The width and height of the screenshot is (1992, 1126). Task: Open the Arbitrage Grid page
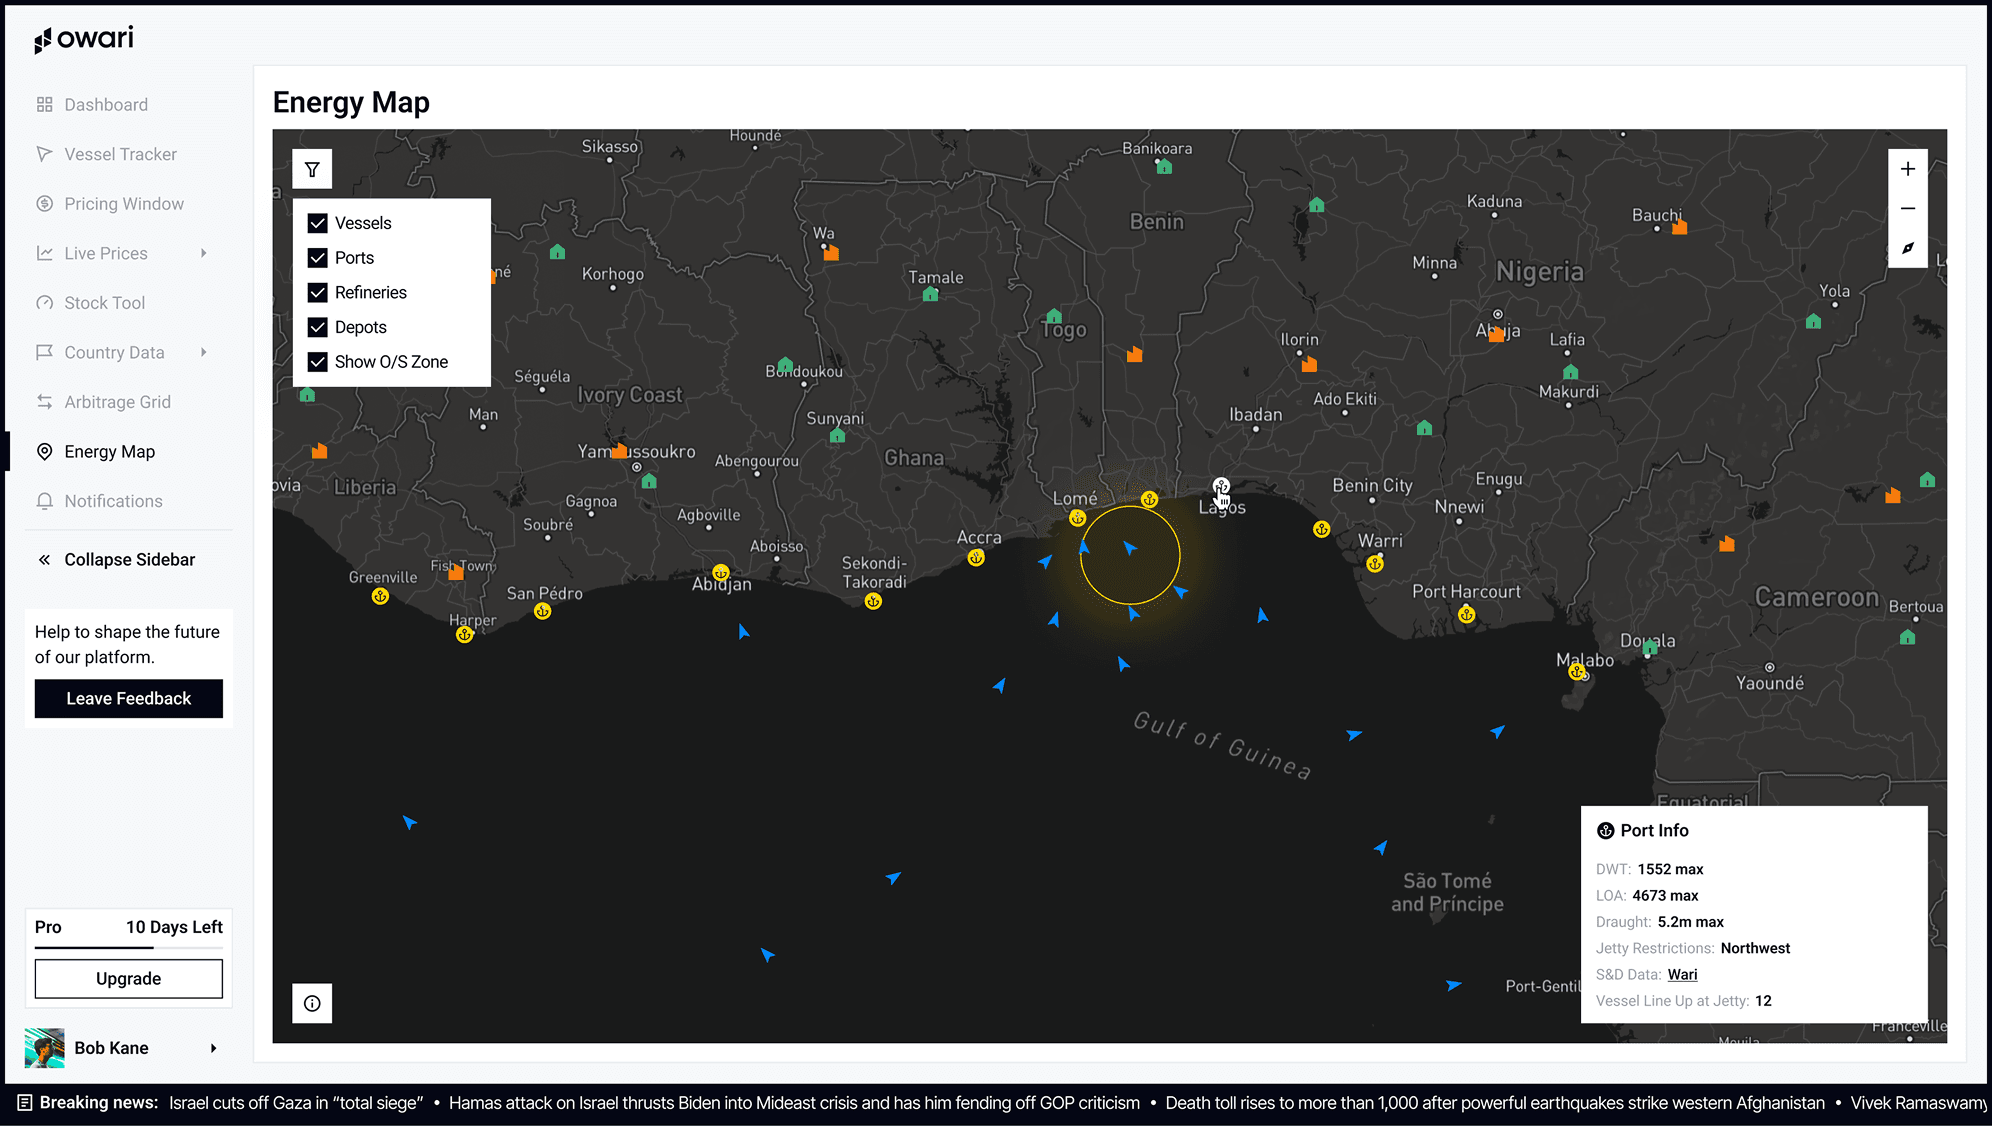pos(117,402)
